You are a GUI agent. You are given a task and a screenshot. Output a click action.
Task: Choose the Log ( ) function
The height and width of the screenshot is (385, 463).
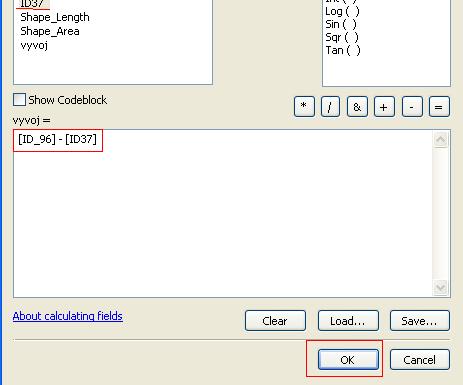(342, 11)
